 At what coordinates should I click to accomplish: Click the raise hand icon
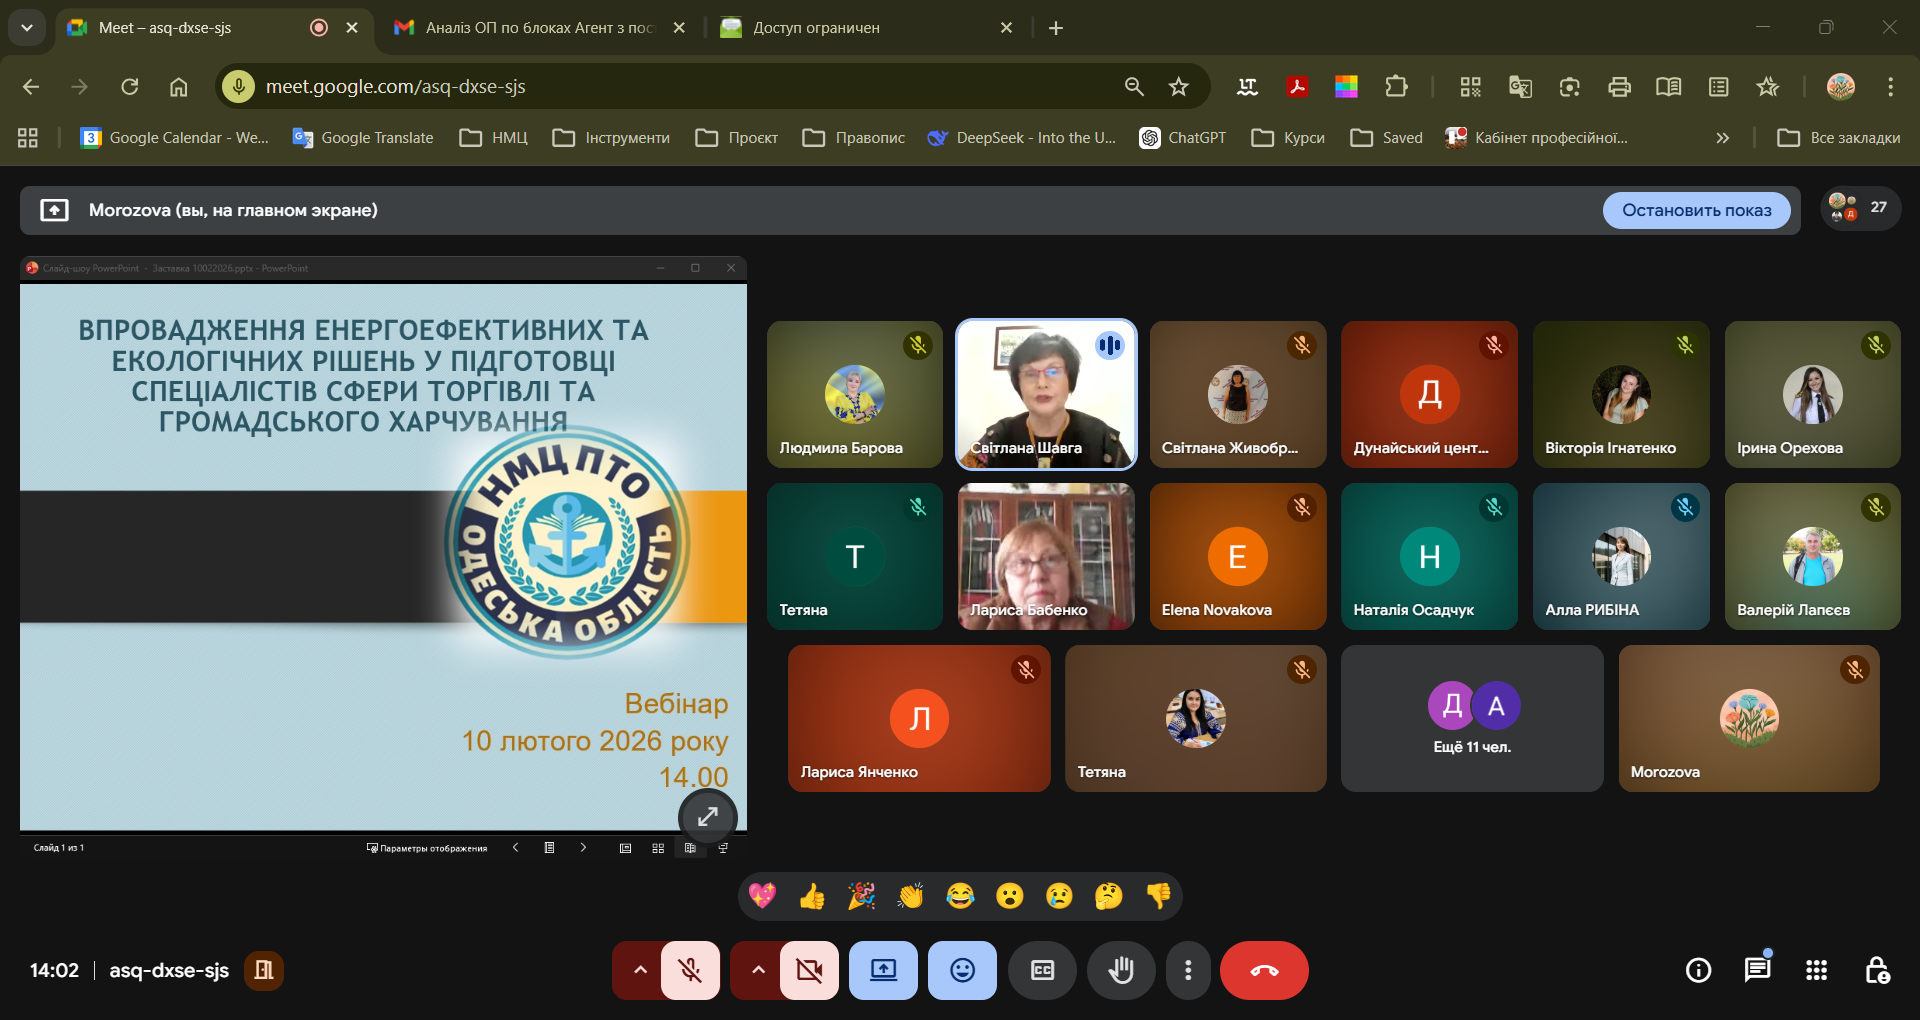click(x=1121, y=970)
